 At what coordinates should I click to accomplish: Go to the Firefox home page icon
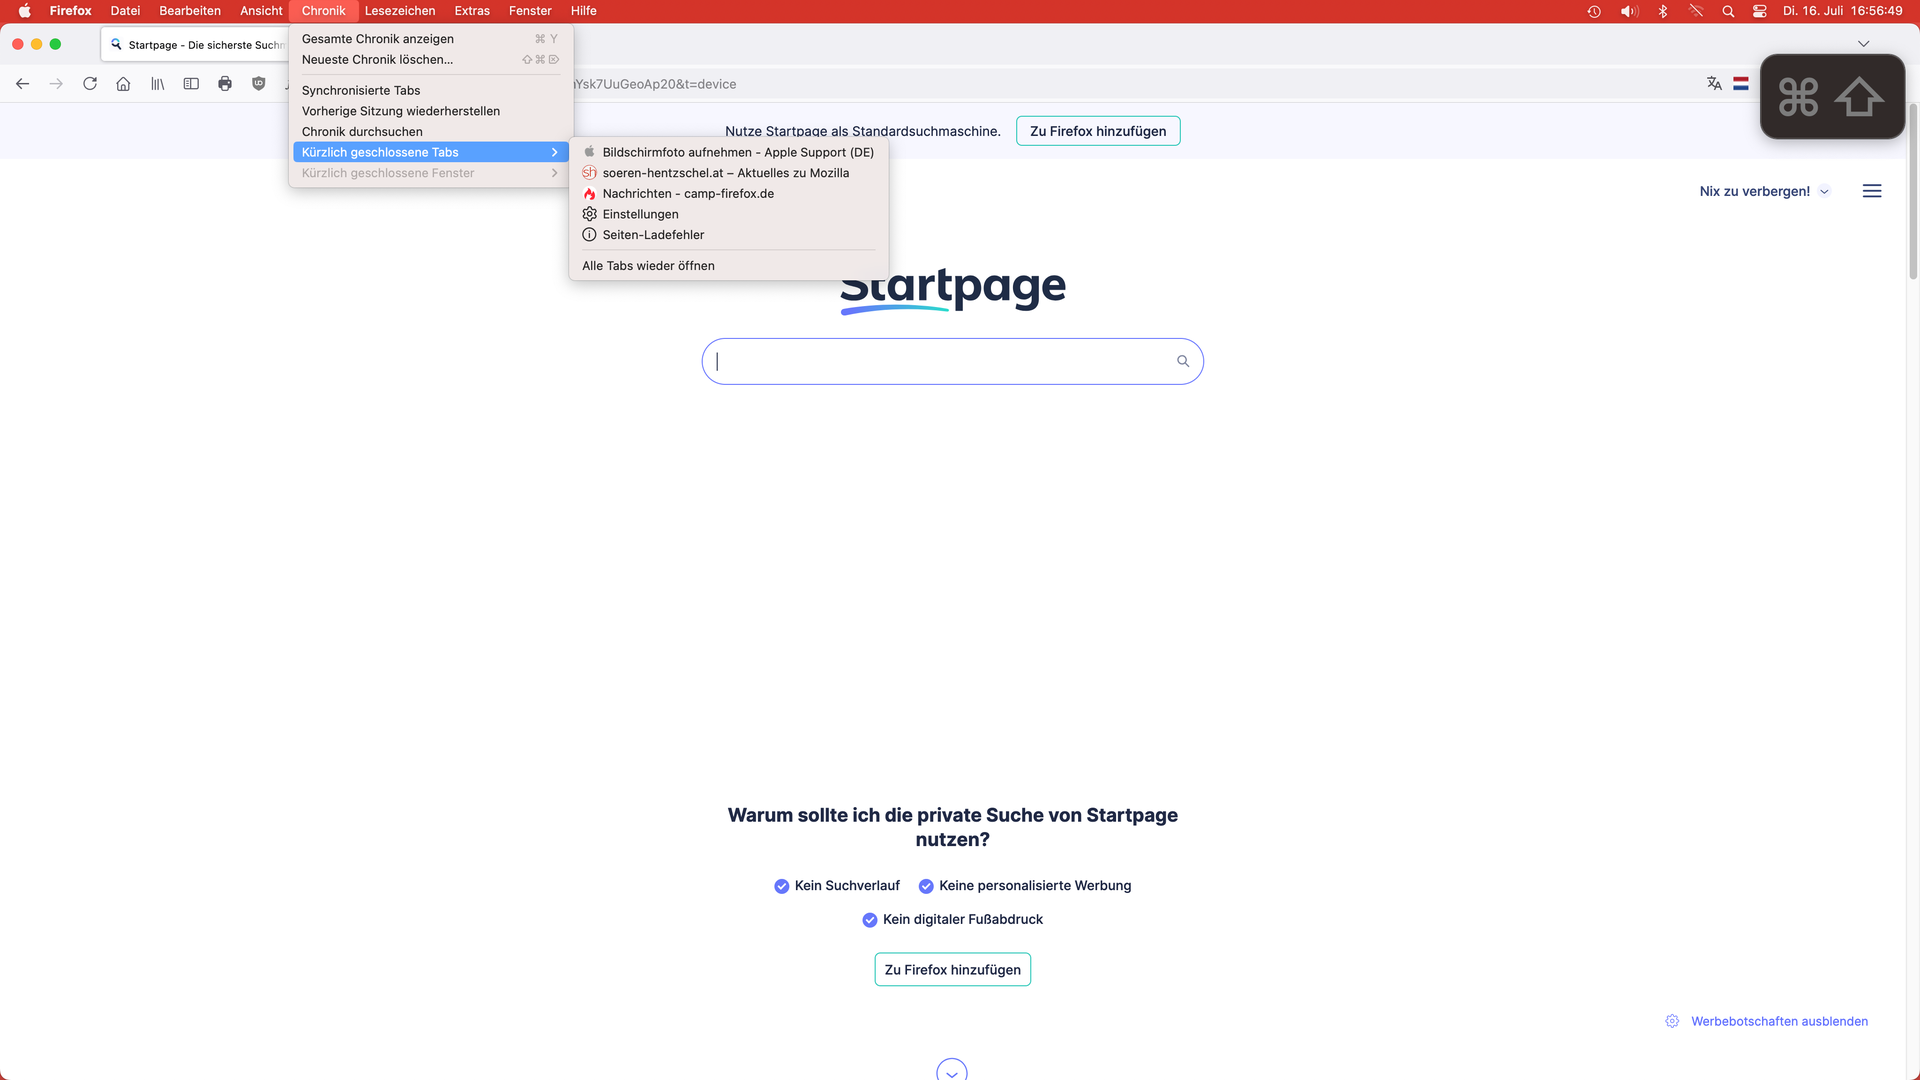(123, 84)
